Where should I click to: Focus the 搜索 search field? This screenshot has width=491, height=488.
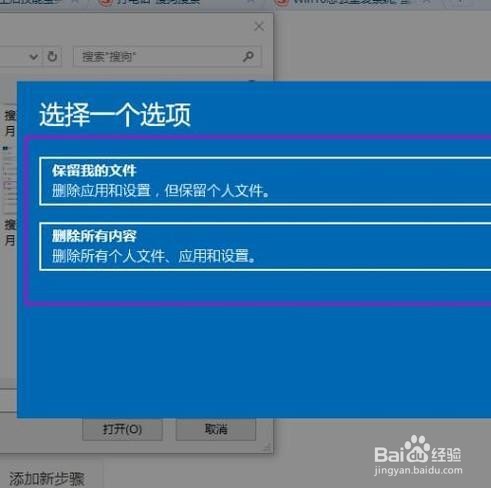(167, 57)
